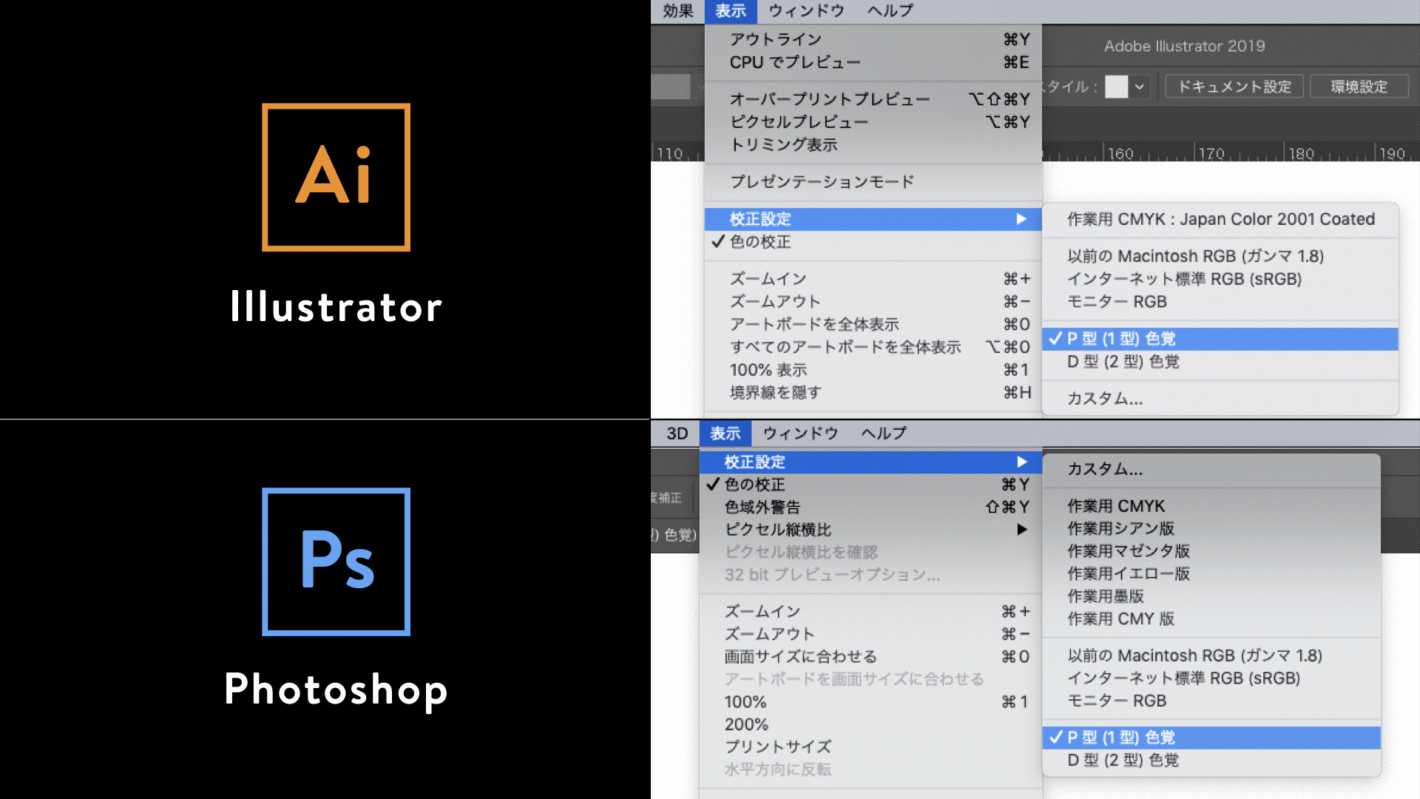Choose ズームアウト in Photoshop menu
Screen dimensions: 1420x799
click(871, 634)
